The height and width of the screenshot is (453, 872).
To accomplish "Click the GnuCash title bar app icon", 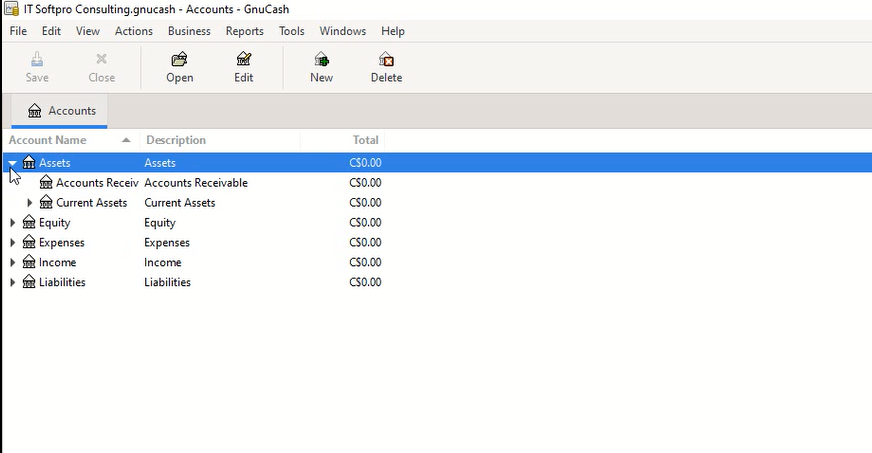I will pyautogui.click(x=11, y=9).
